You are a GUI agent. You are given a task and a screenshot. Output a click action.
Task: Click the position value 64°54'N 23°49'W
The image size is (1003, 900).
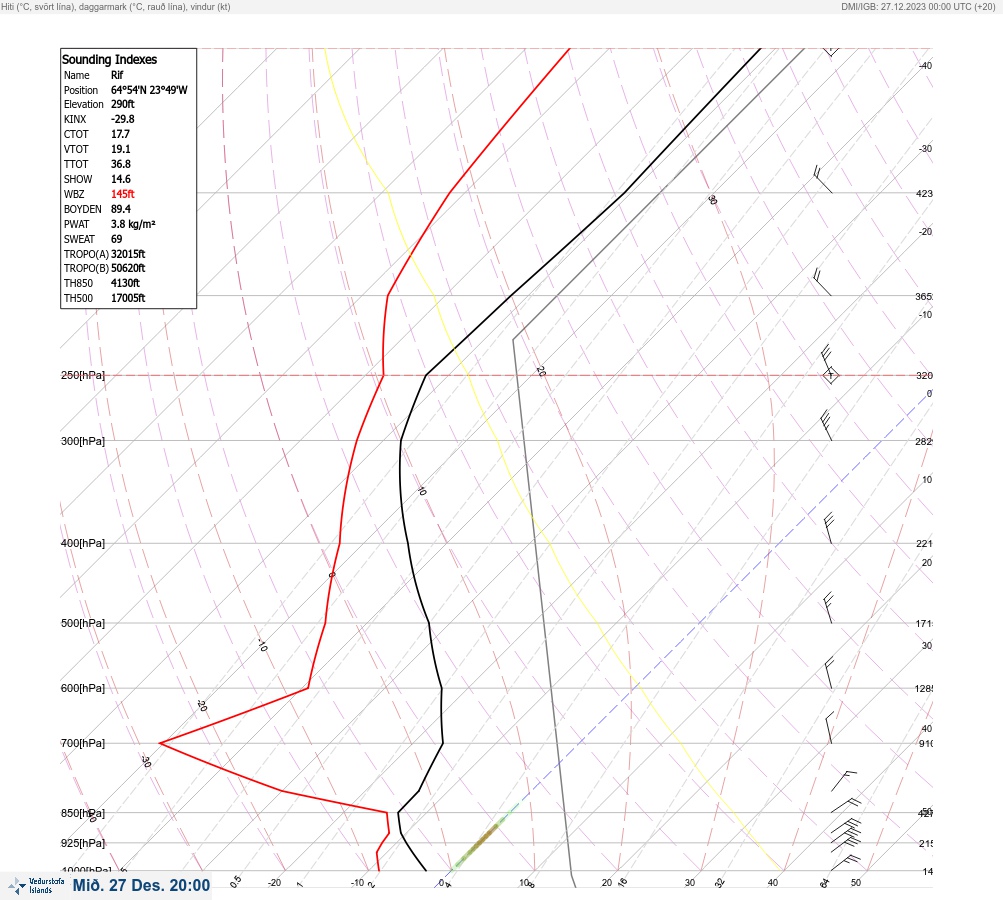pyautogui.click(x=149, y=90)
